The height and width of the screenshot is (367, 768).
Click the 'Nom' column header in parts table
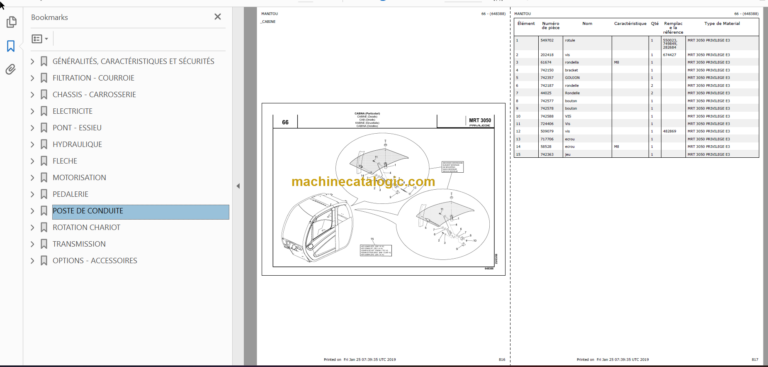coord(587,24)
